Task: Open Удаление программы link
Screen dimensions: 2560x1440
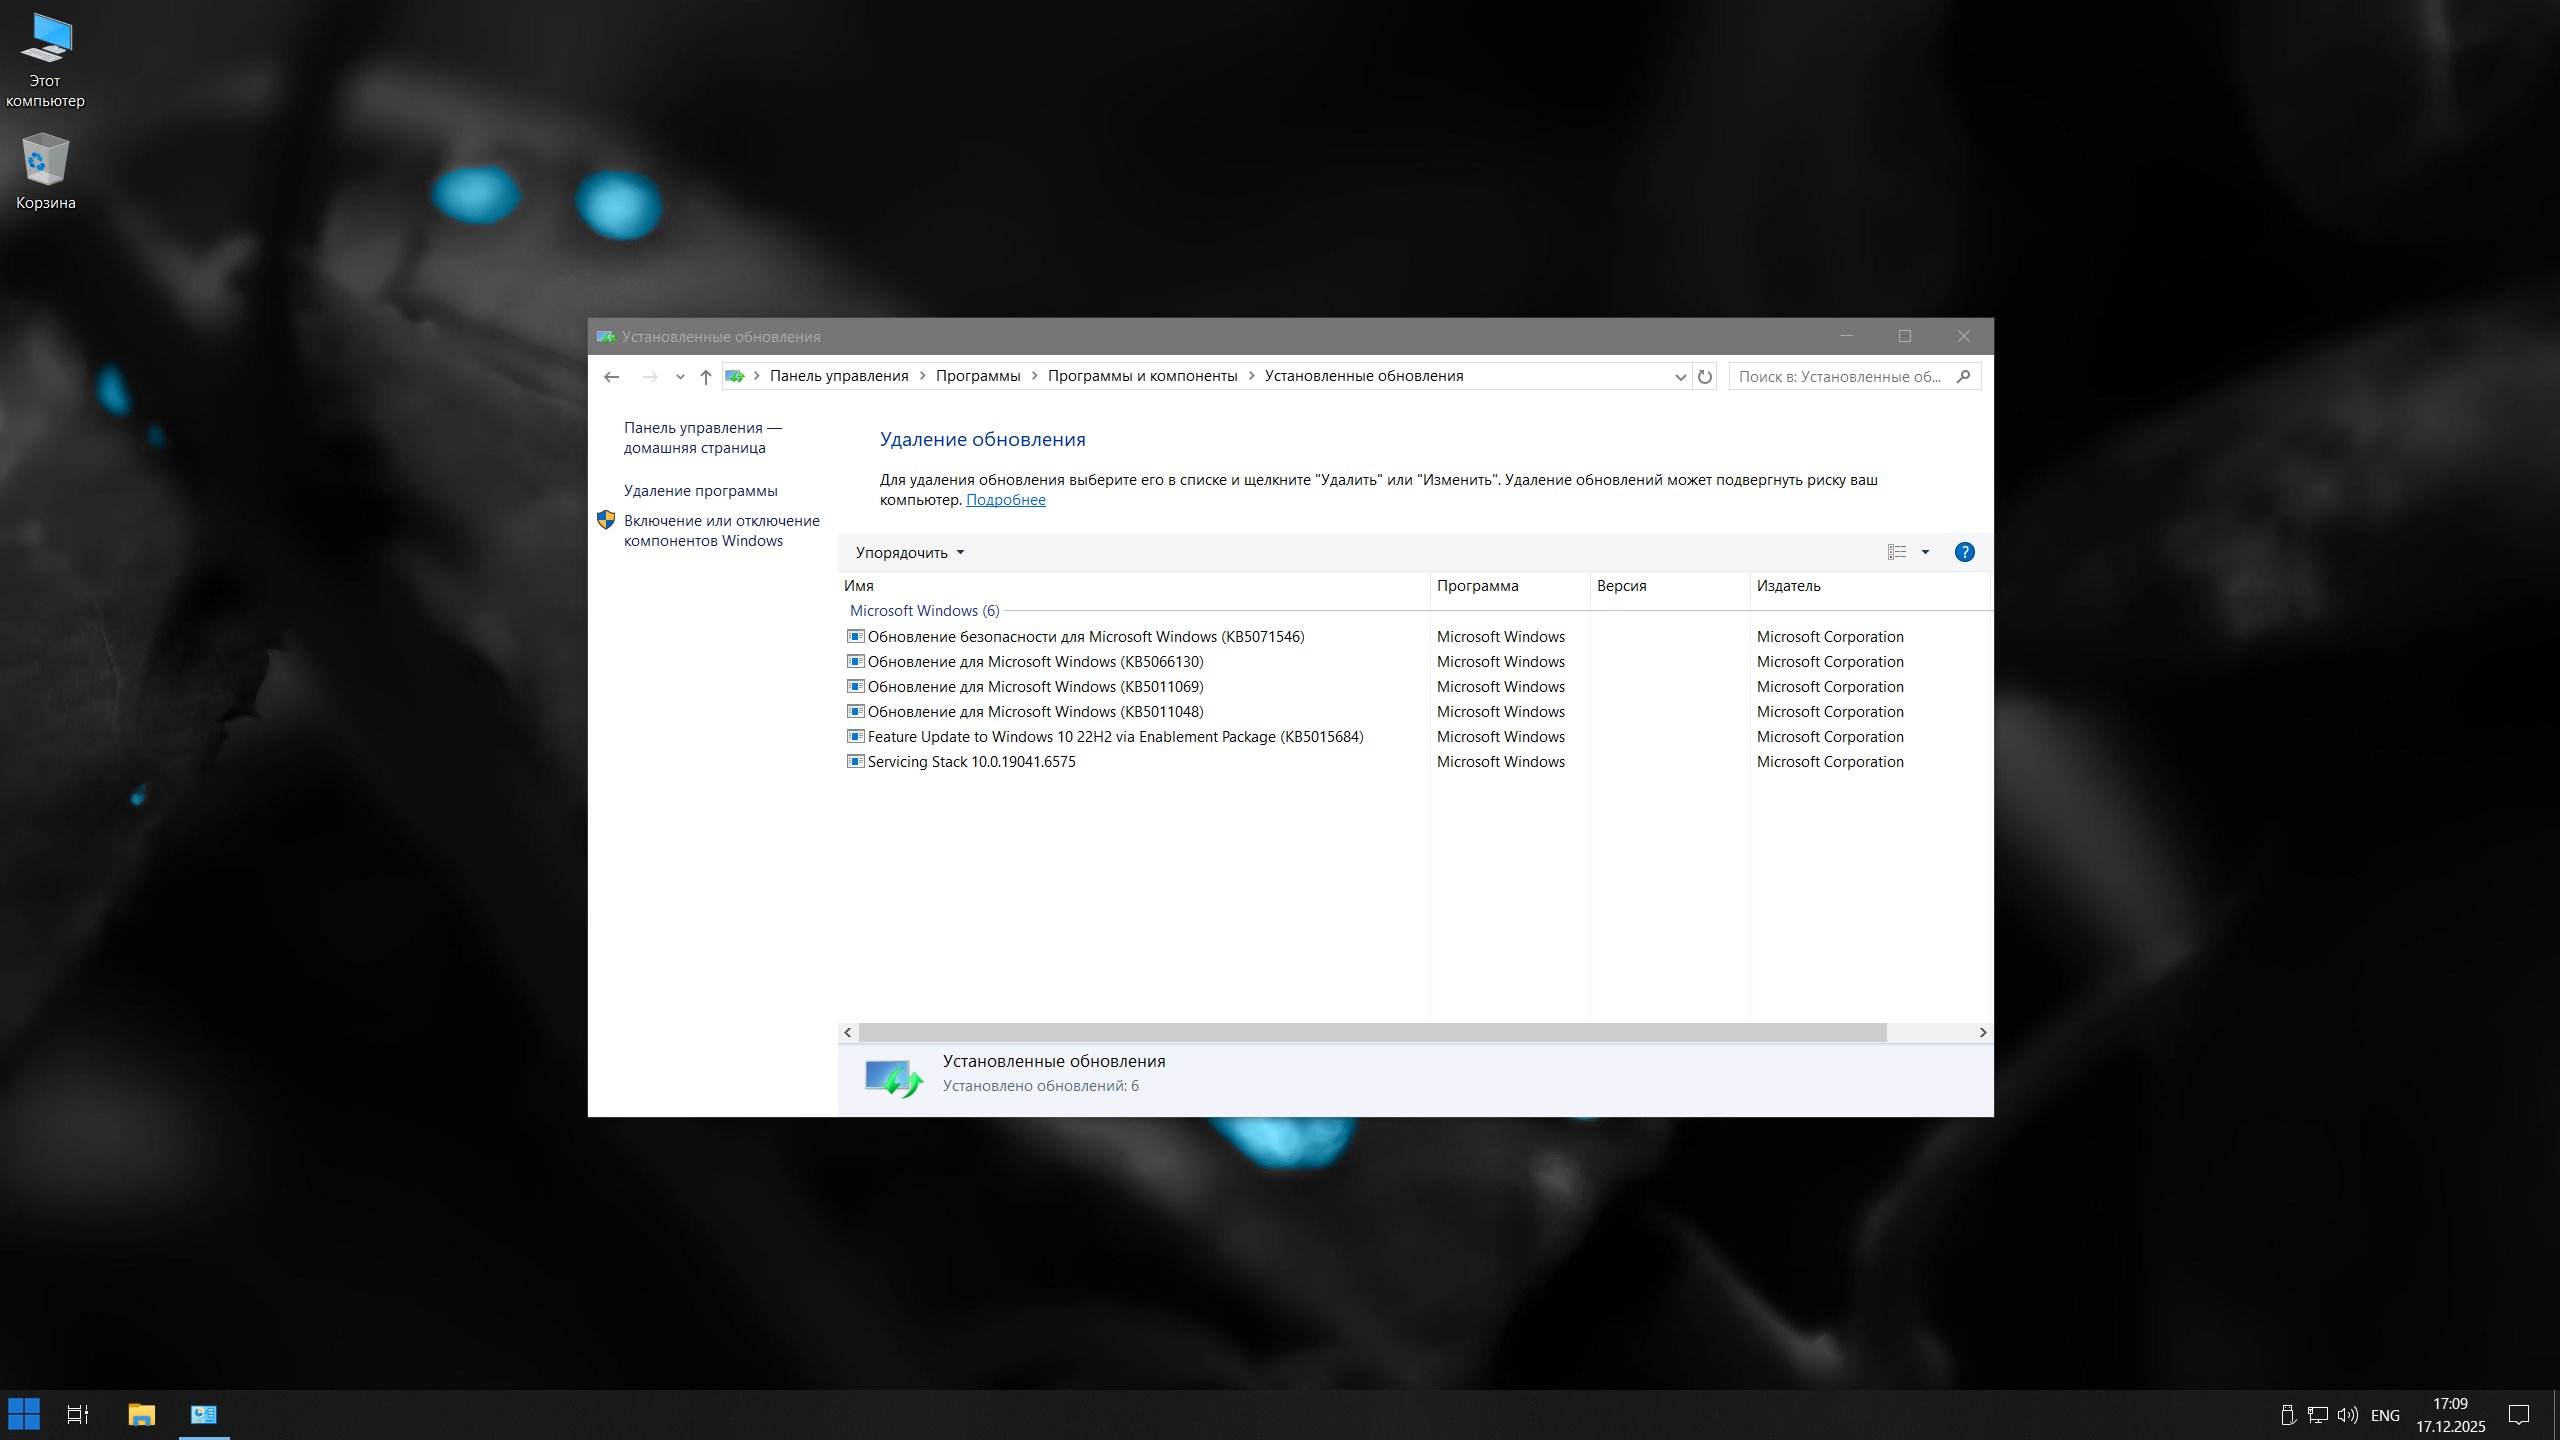Action: 700,490
